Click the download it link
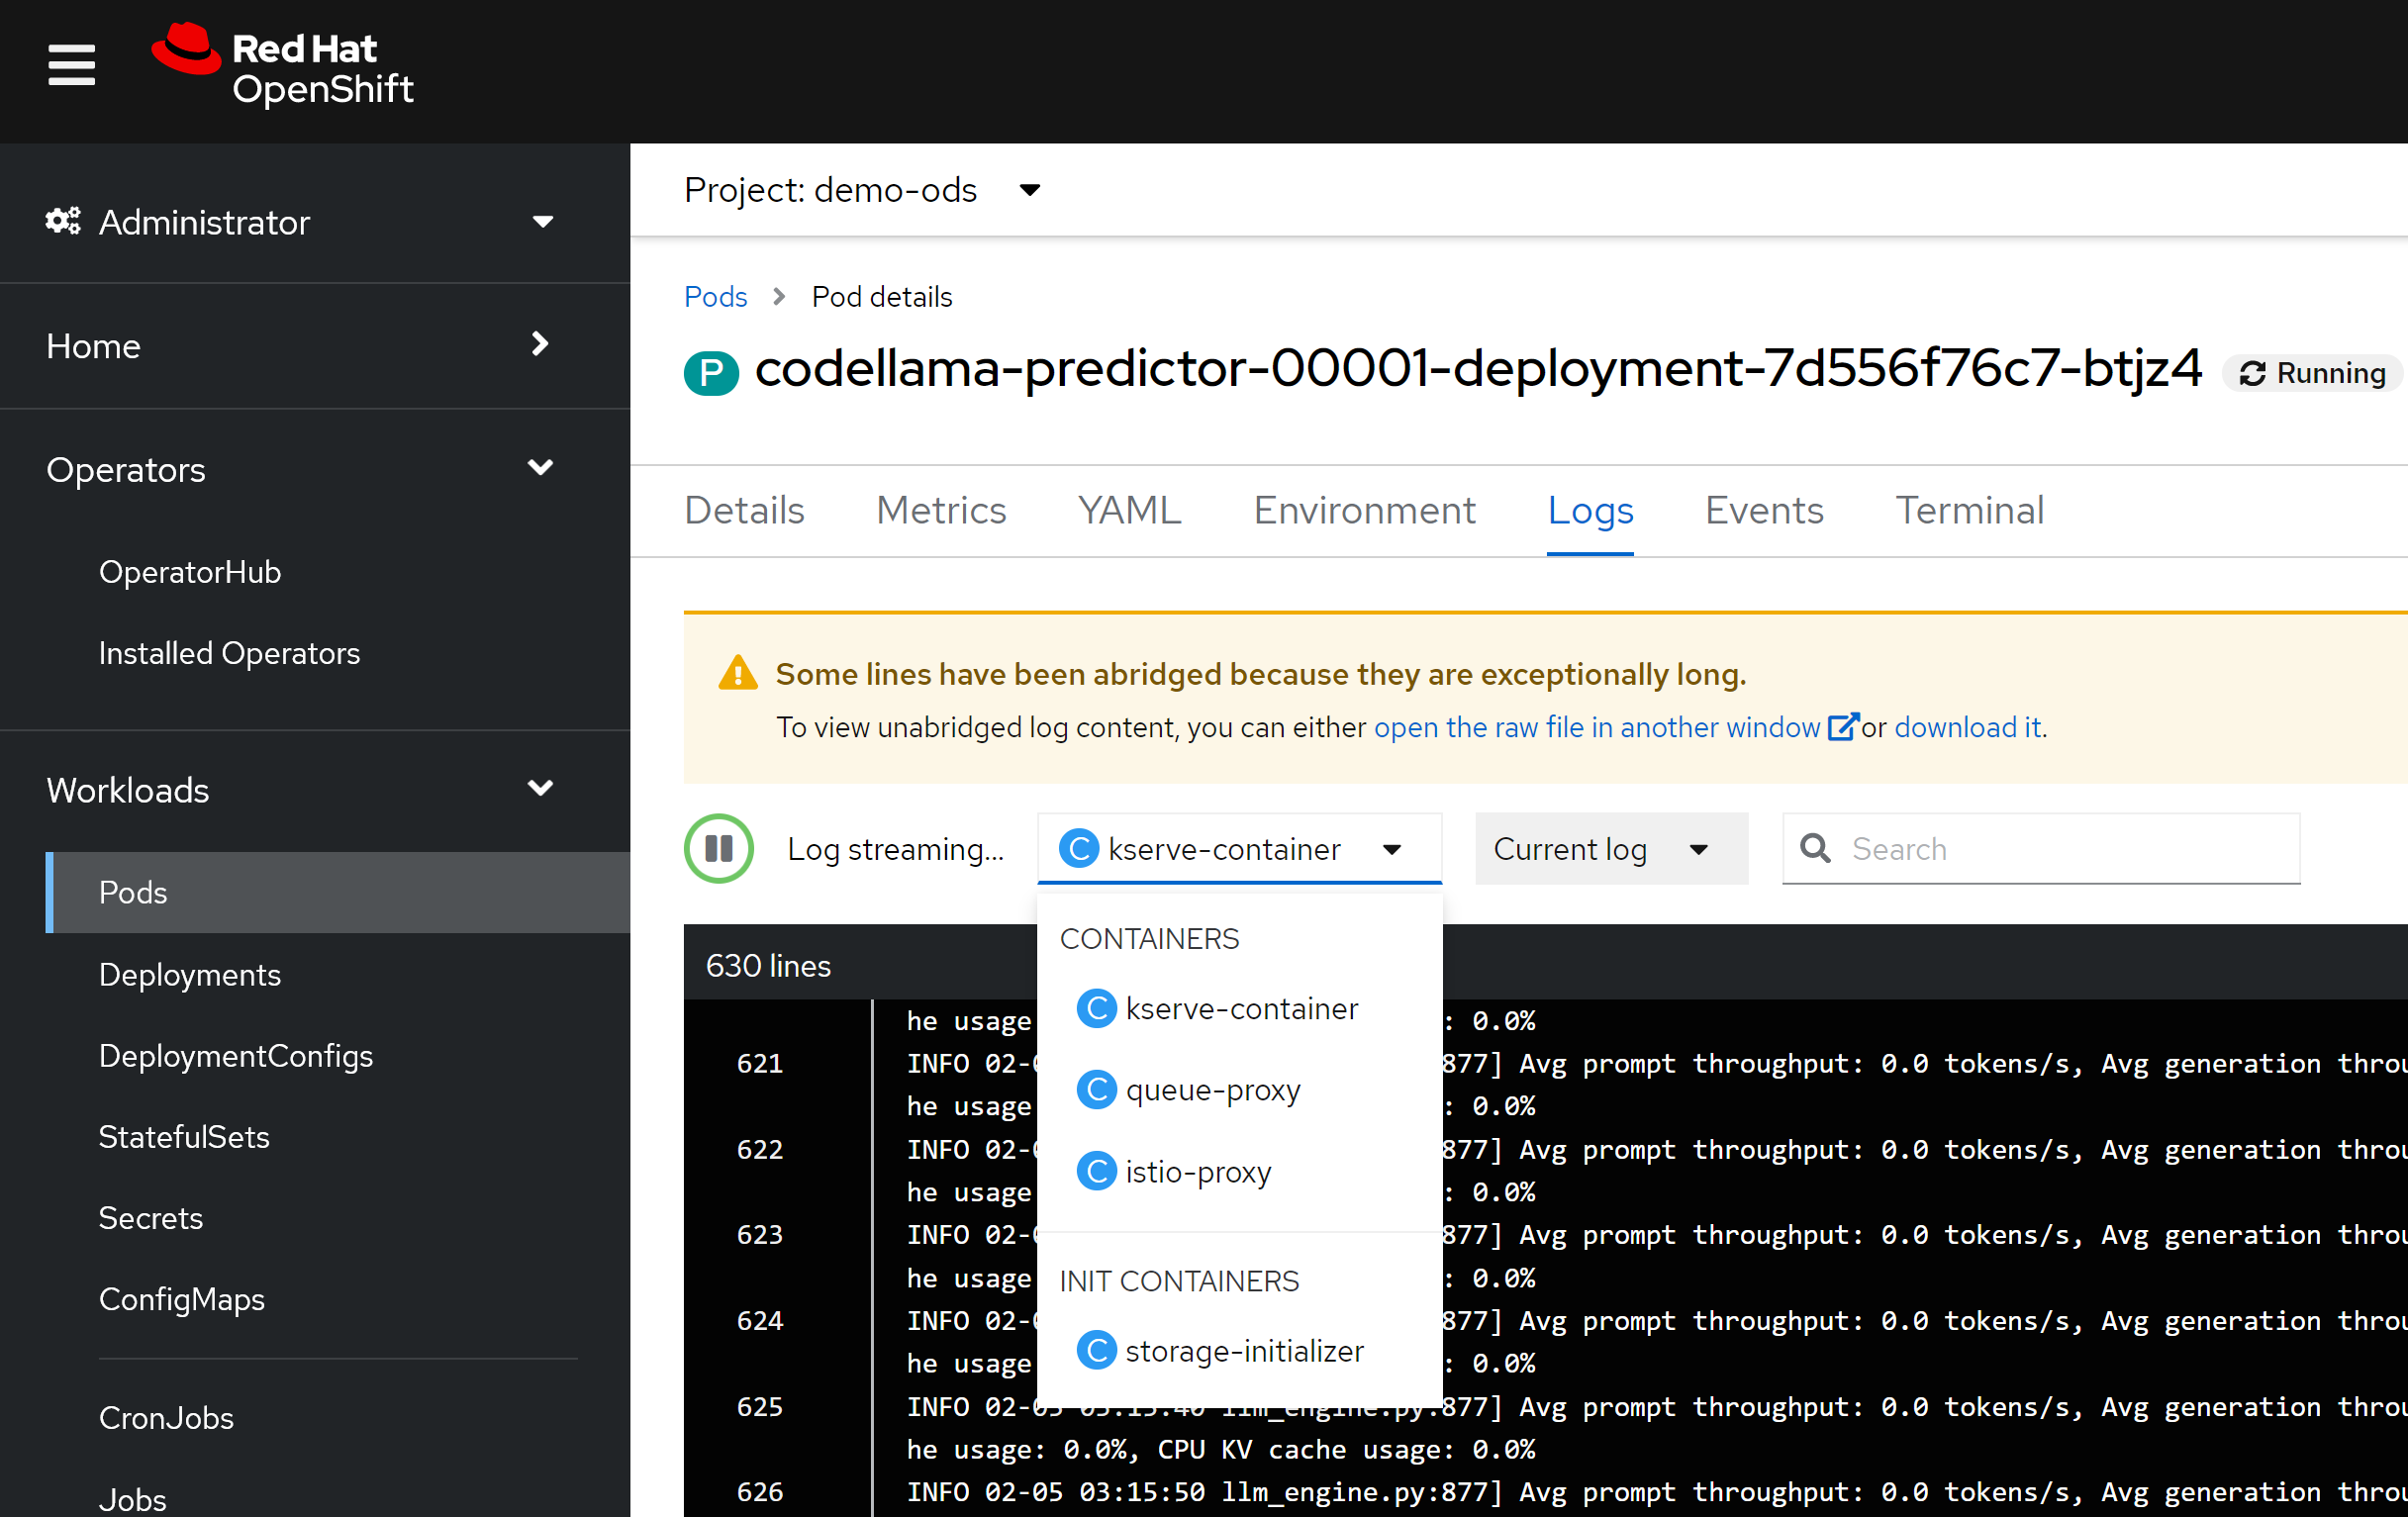This screenshot has height=1517, width=2408. [x=1967, y=727]
